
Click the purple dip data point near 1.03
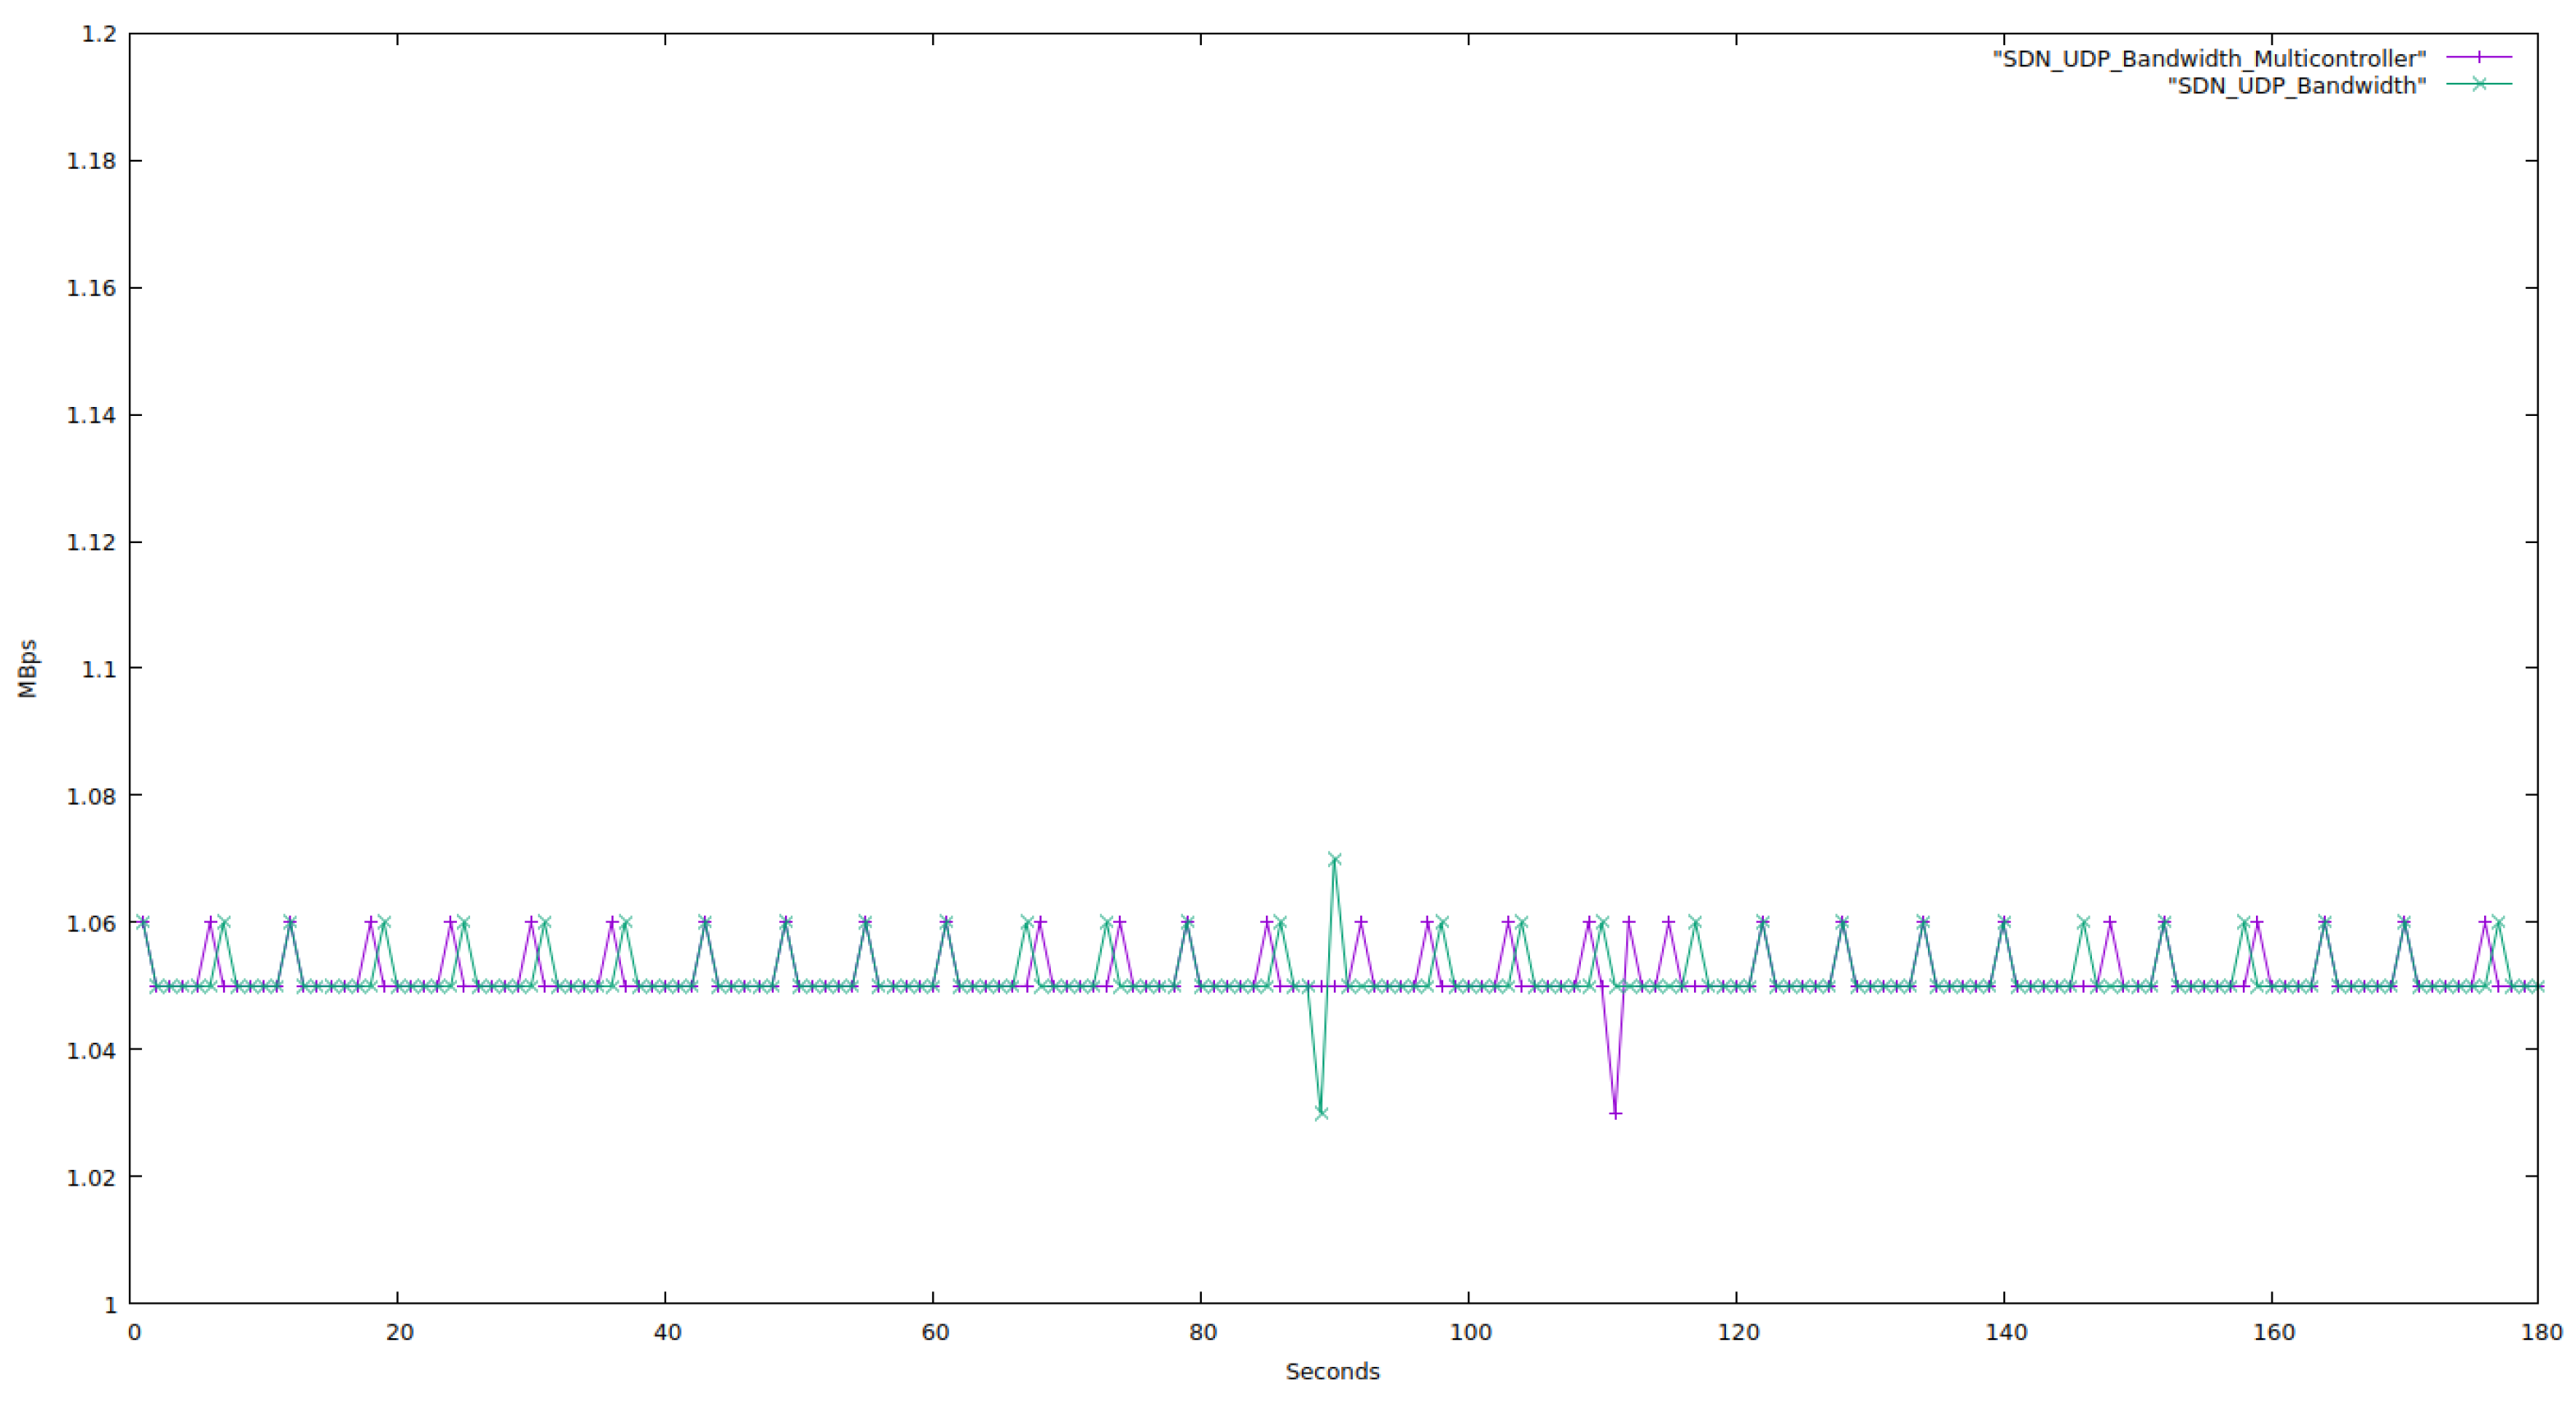(x=1615, y=1113)
